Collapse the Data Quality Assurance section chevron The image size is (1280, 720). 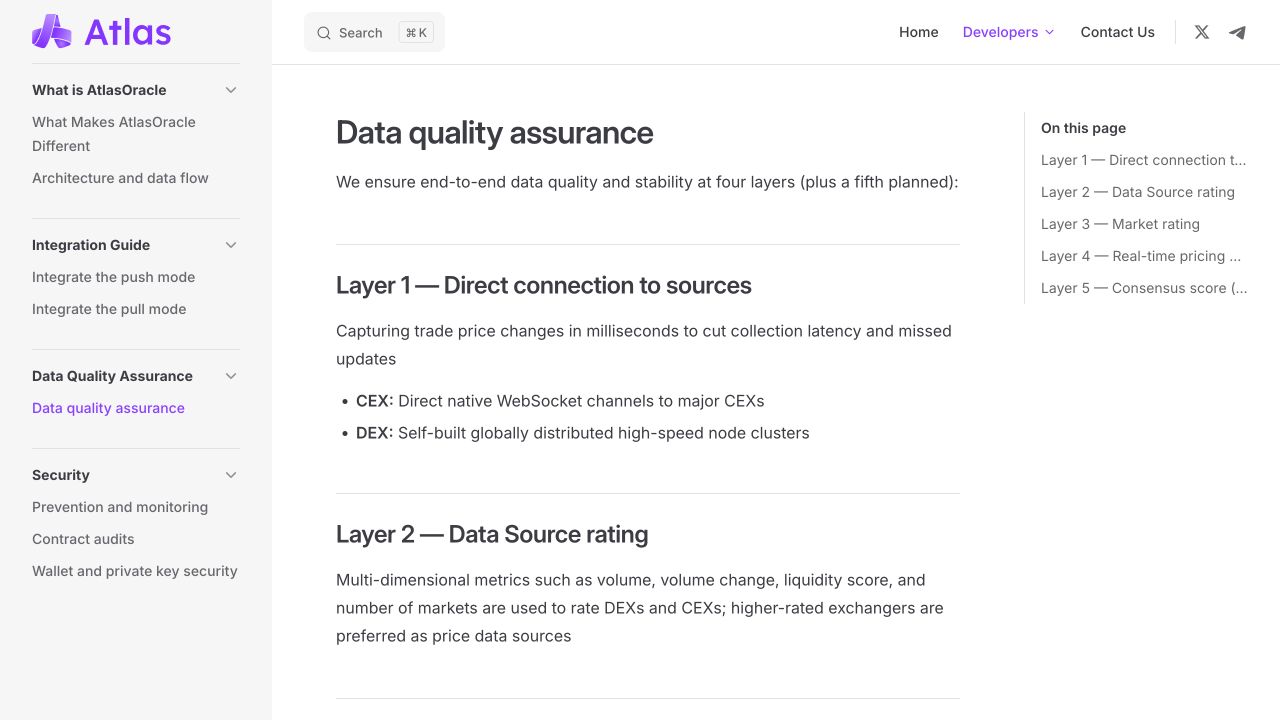coord(231,376)
